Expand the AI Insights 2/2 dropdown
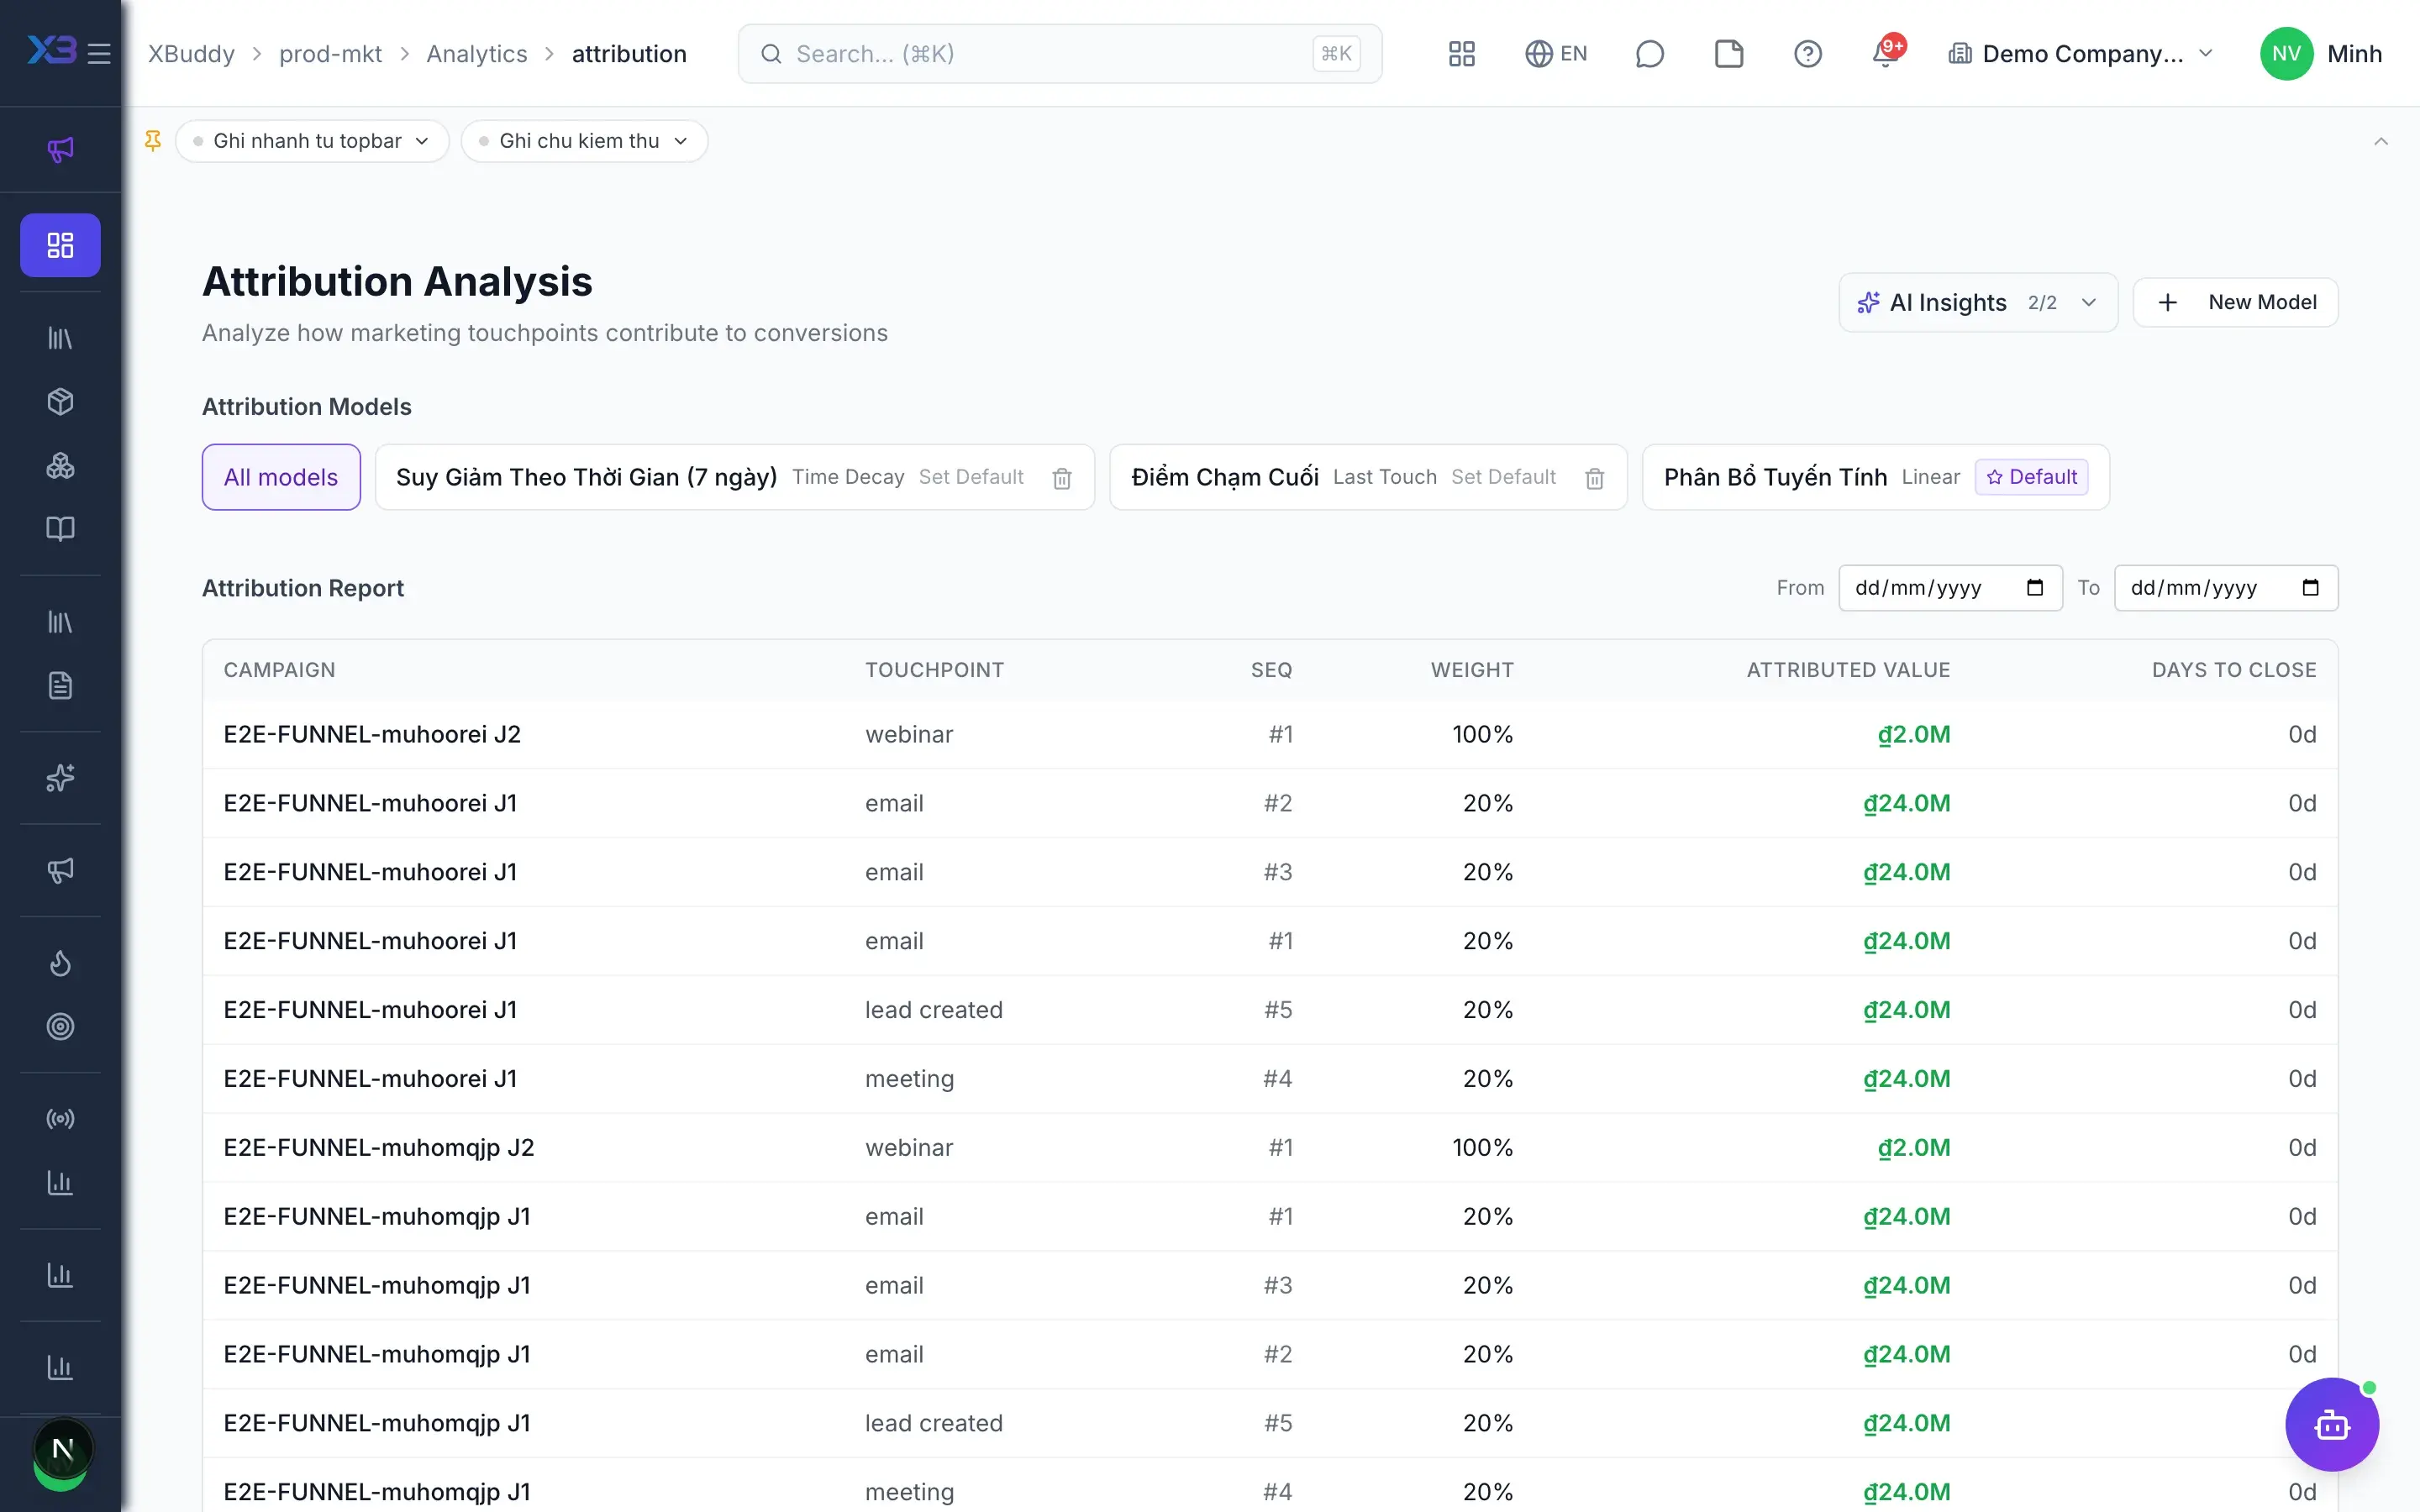The height and width of the screenshot is (1512, 2420). [x=1977, y=302]
